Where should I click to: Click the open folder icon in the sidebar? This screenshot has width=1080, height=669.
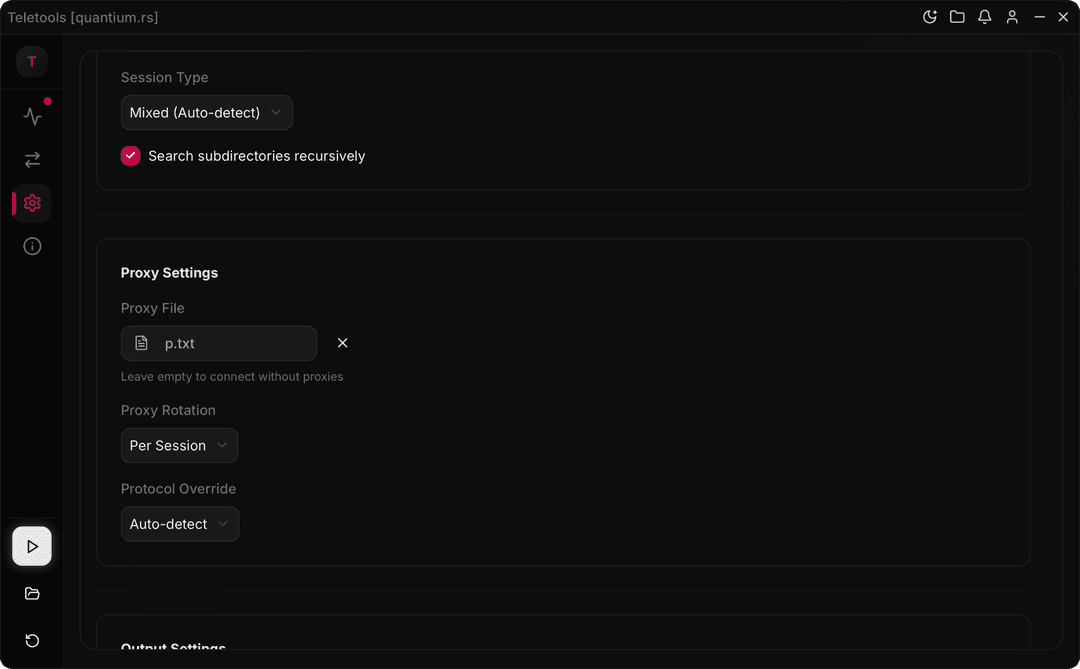coord(32,593)
